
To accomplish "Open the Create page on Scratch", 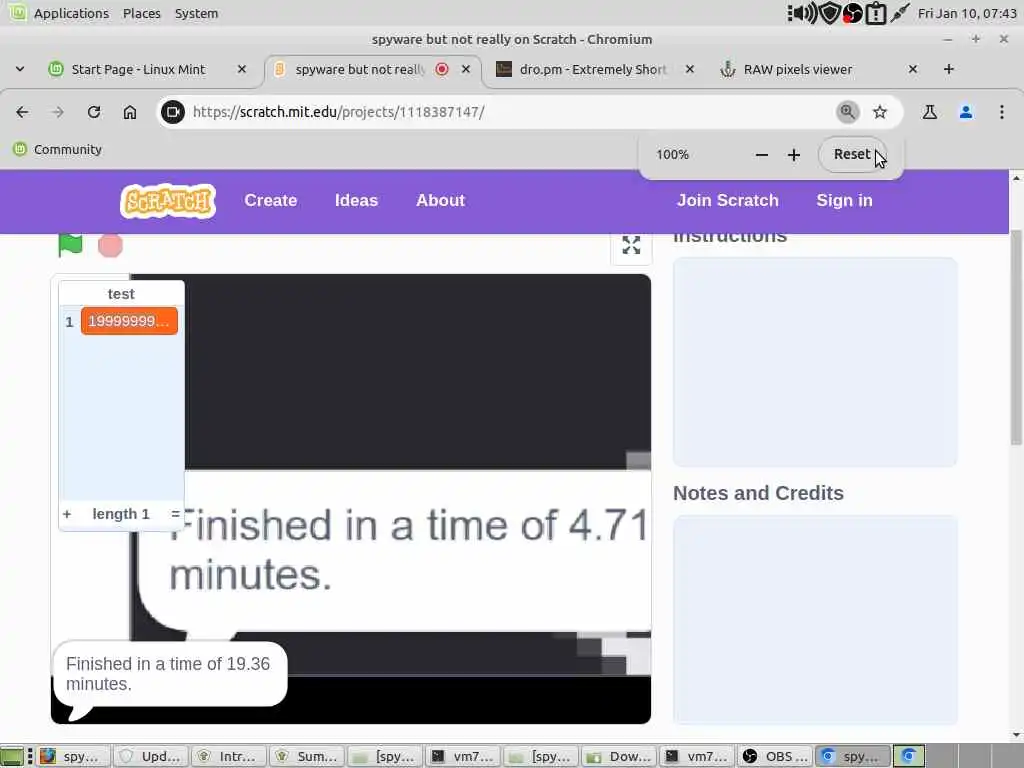I will coord(270,200).
